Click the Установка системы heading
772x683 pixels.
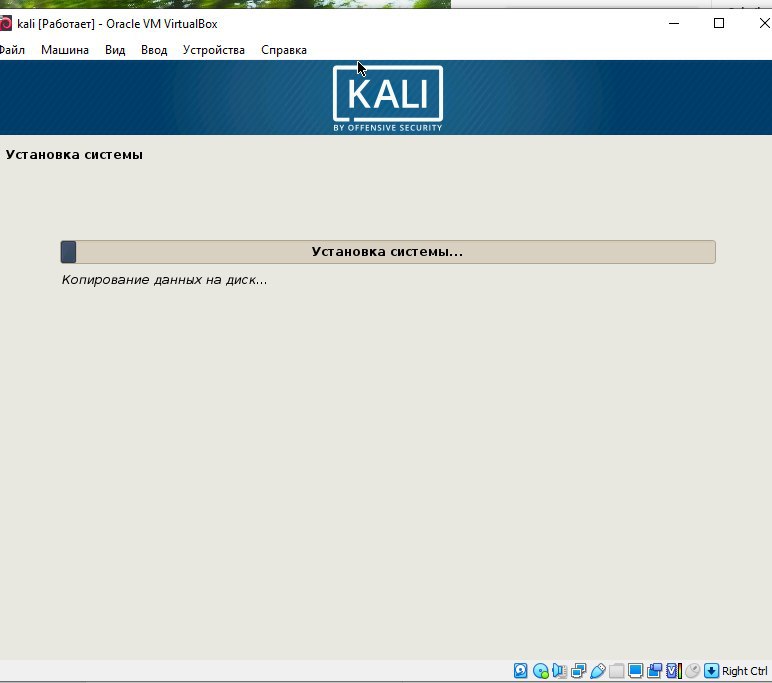tap(74, 155)
